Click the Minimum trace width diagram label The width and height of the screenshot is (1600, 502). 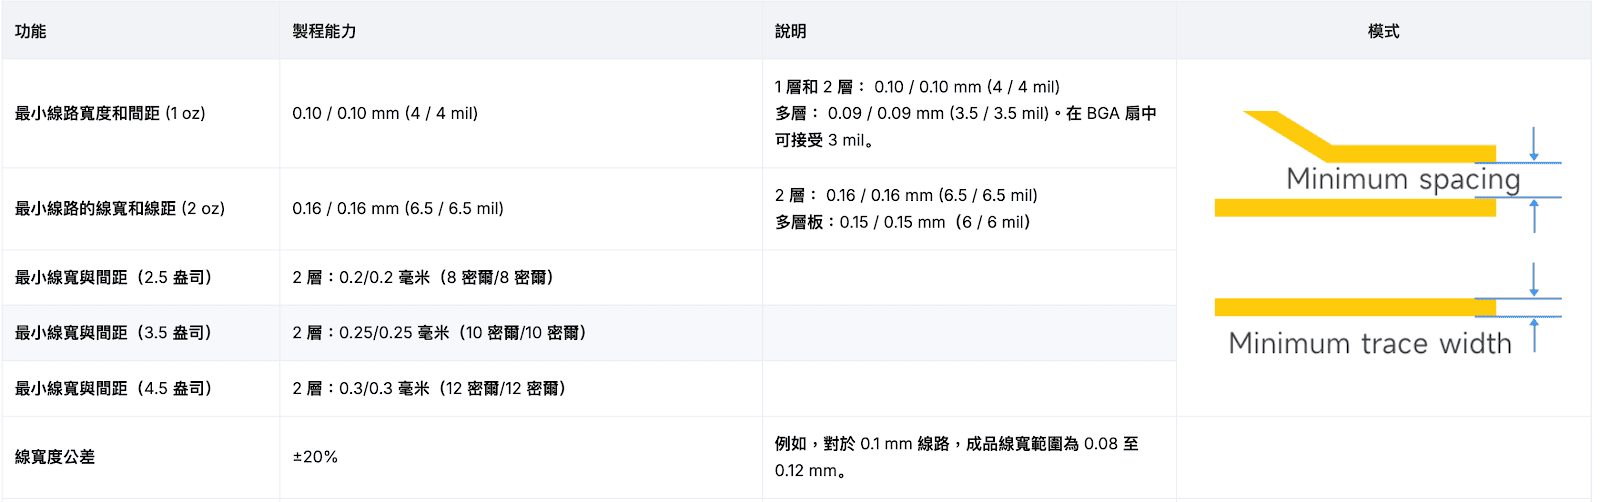pos(1370,343)
